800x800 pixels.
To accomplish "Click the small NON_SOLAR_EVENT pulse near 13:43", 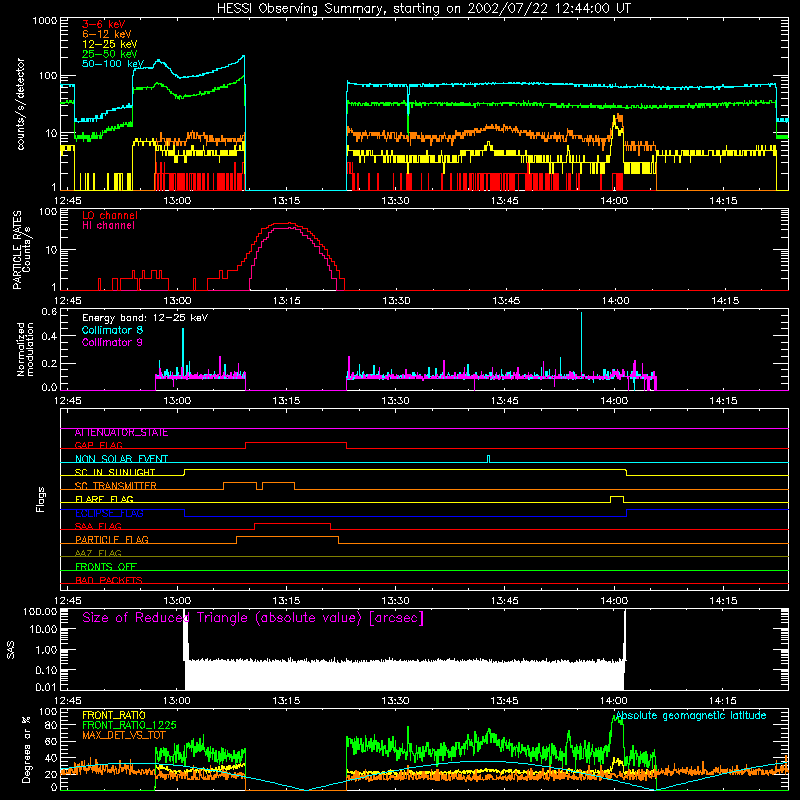I will click(489, 456).
